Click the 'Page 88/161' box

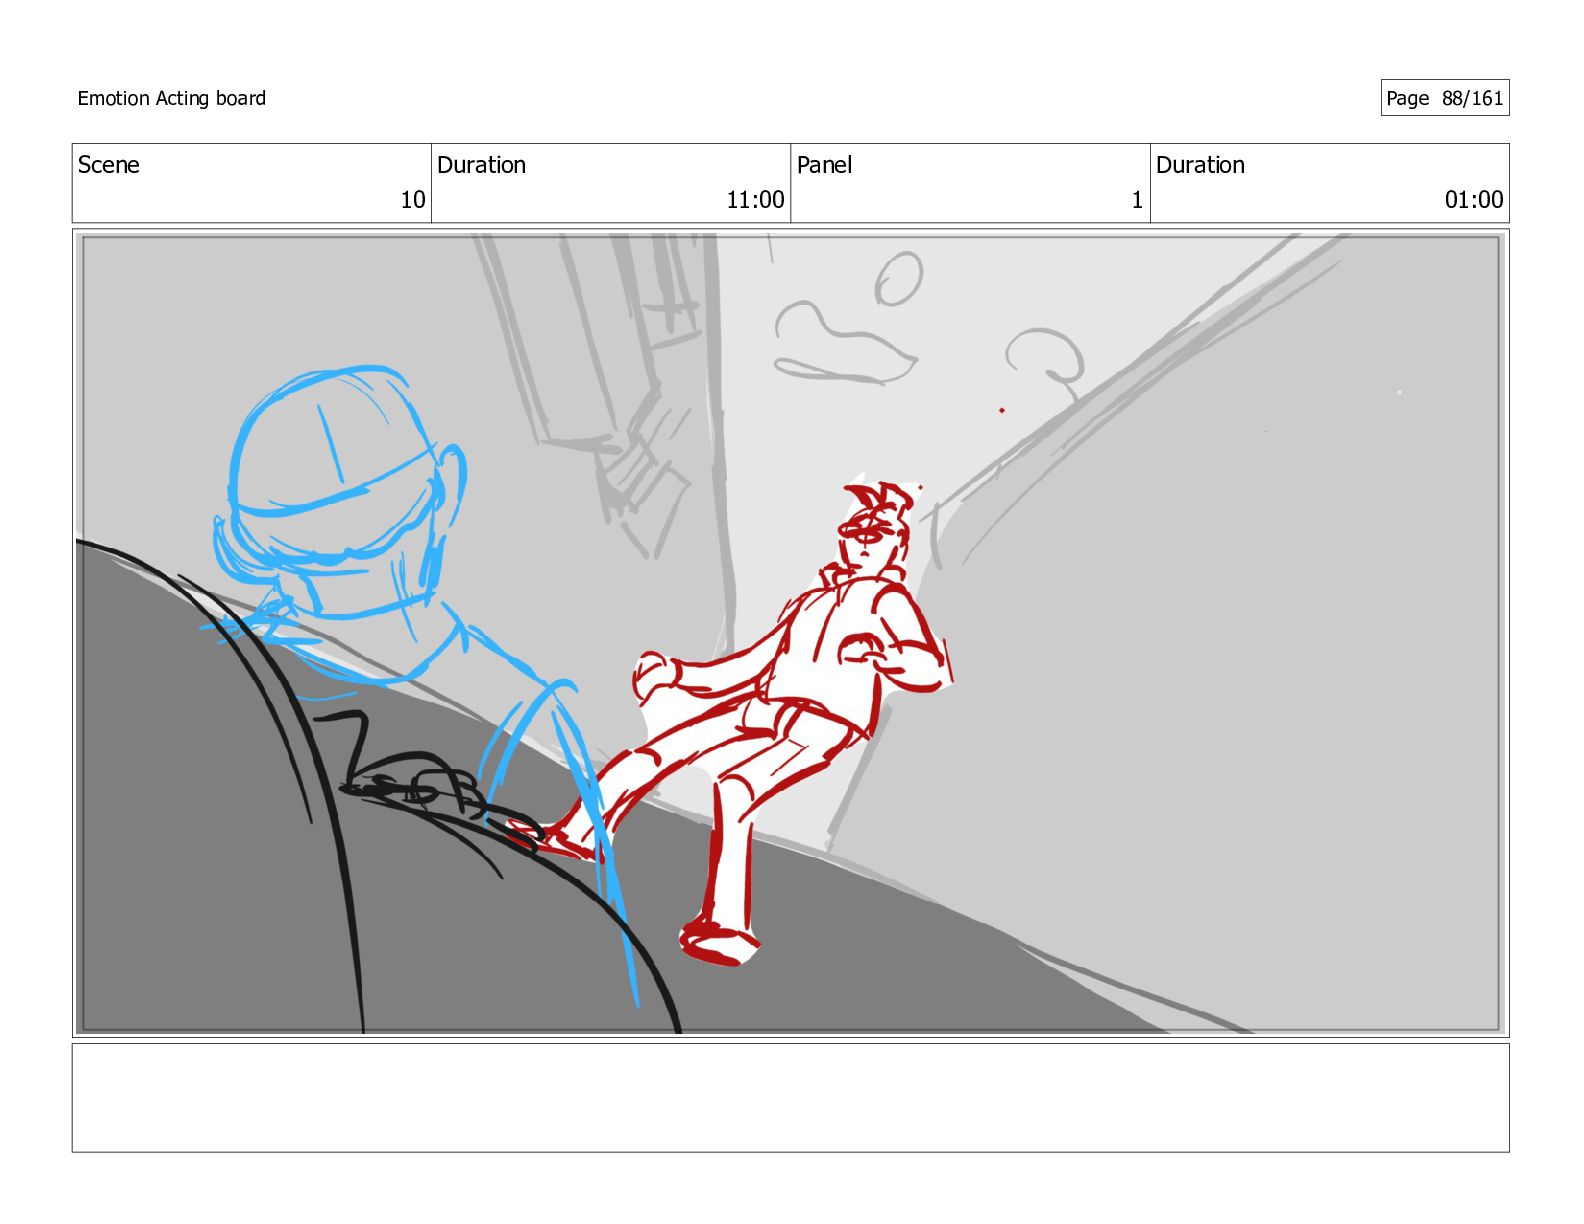(1445, 98)
